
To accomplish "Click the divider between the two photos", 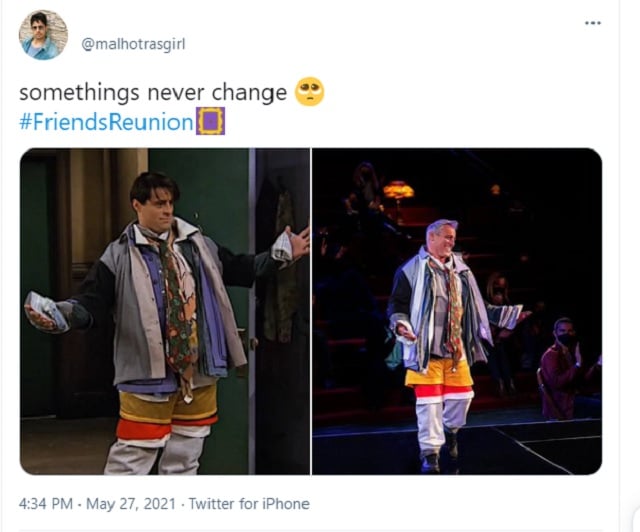I will tap(311, 311).
